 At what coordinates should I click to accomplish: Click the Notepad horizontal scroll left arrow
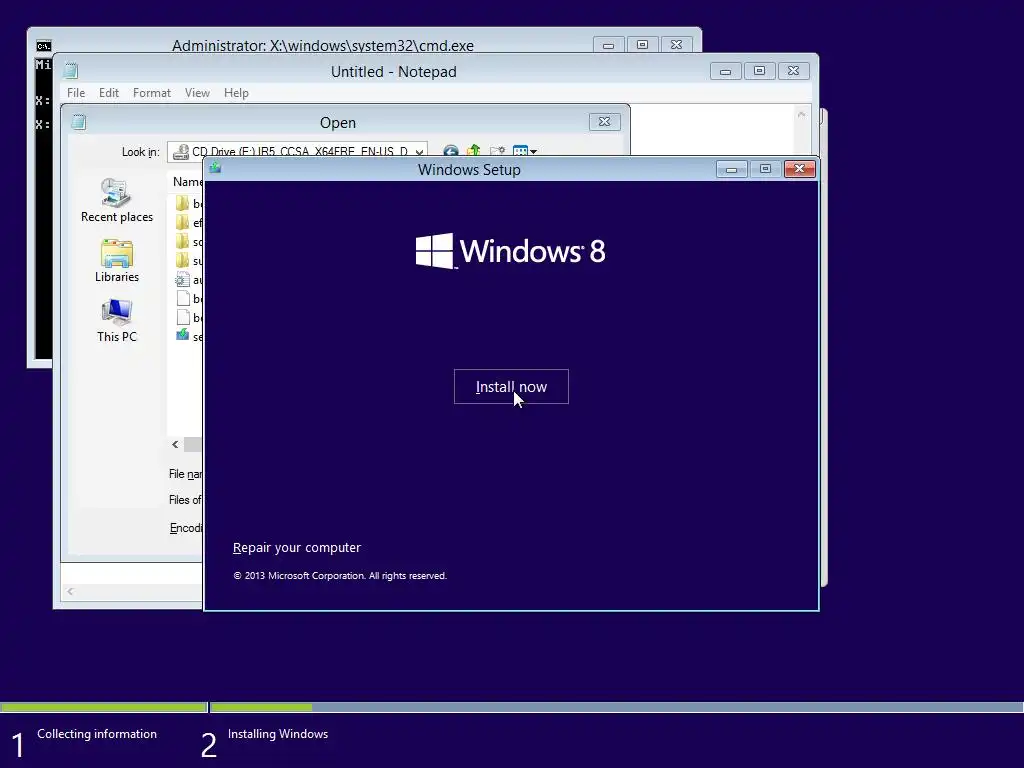point(70,592)
